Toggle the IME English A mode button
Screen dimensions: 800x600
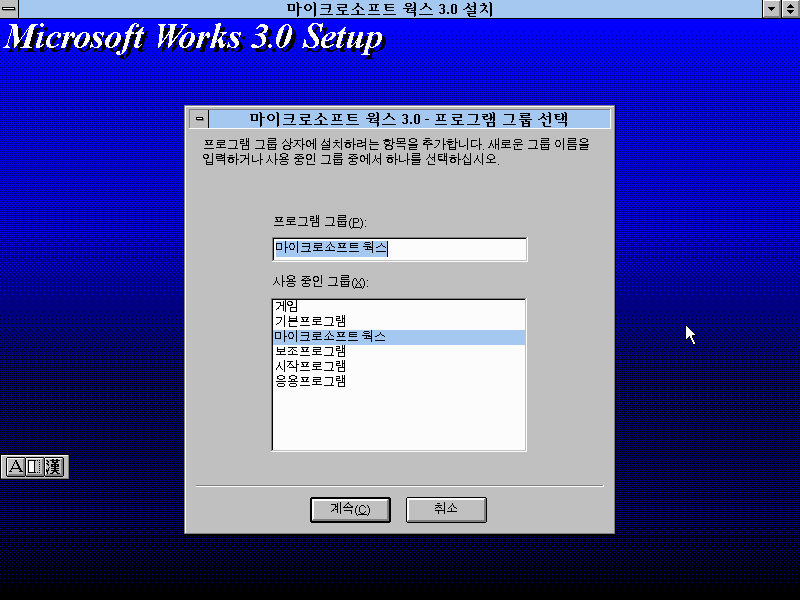15,467
